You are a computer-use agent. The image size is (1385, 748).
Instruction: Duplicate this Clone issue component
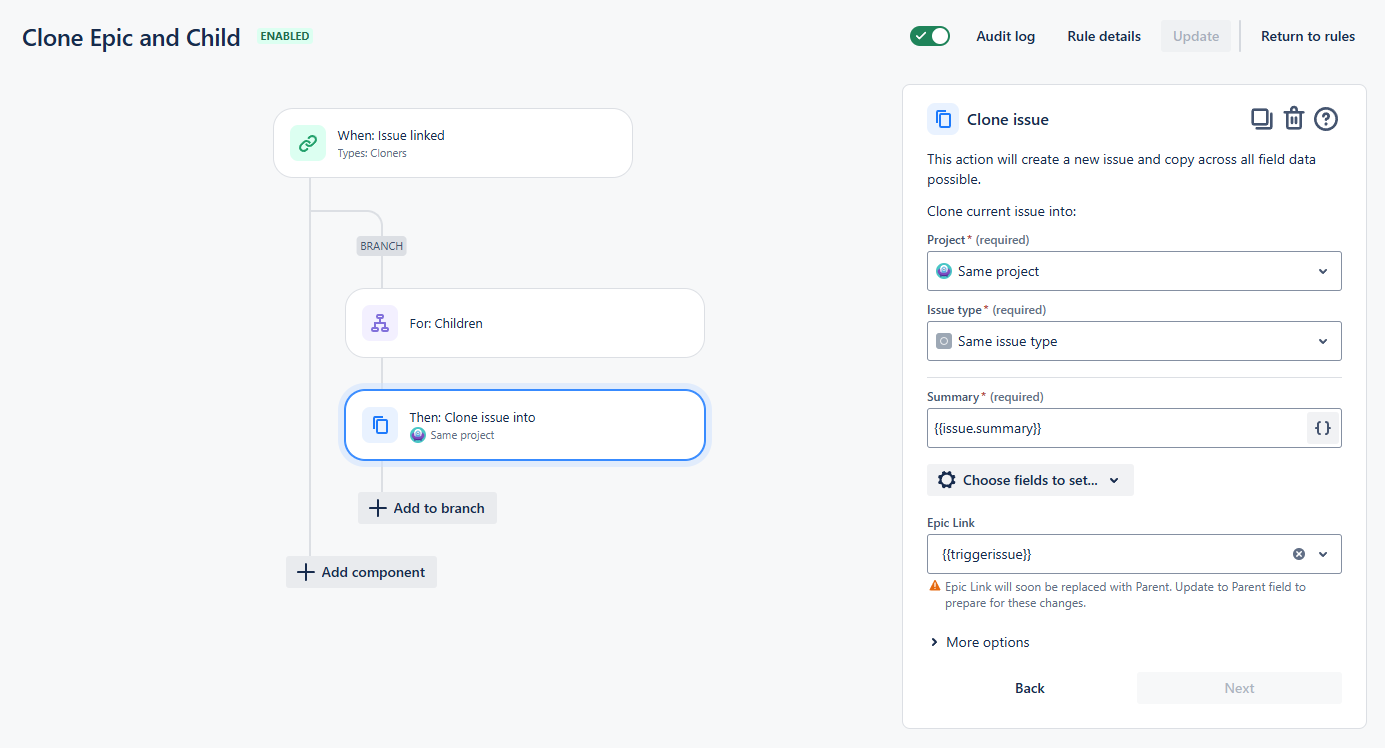(x=1262, y=119)
